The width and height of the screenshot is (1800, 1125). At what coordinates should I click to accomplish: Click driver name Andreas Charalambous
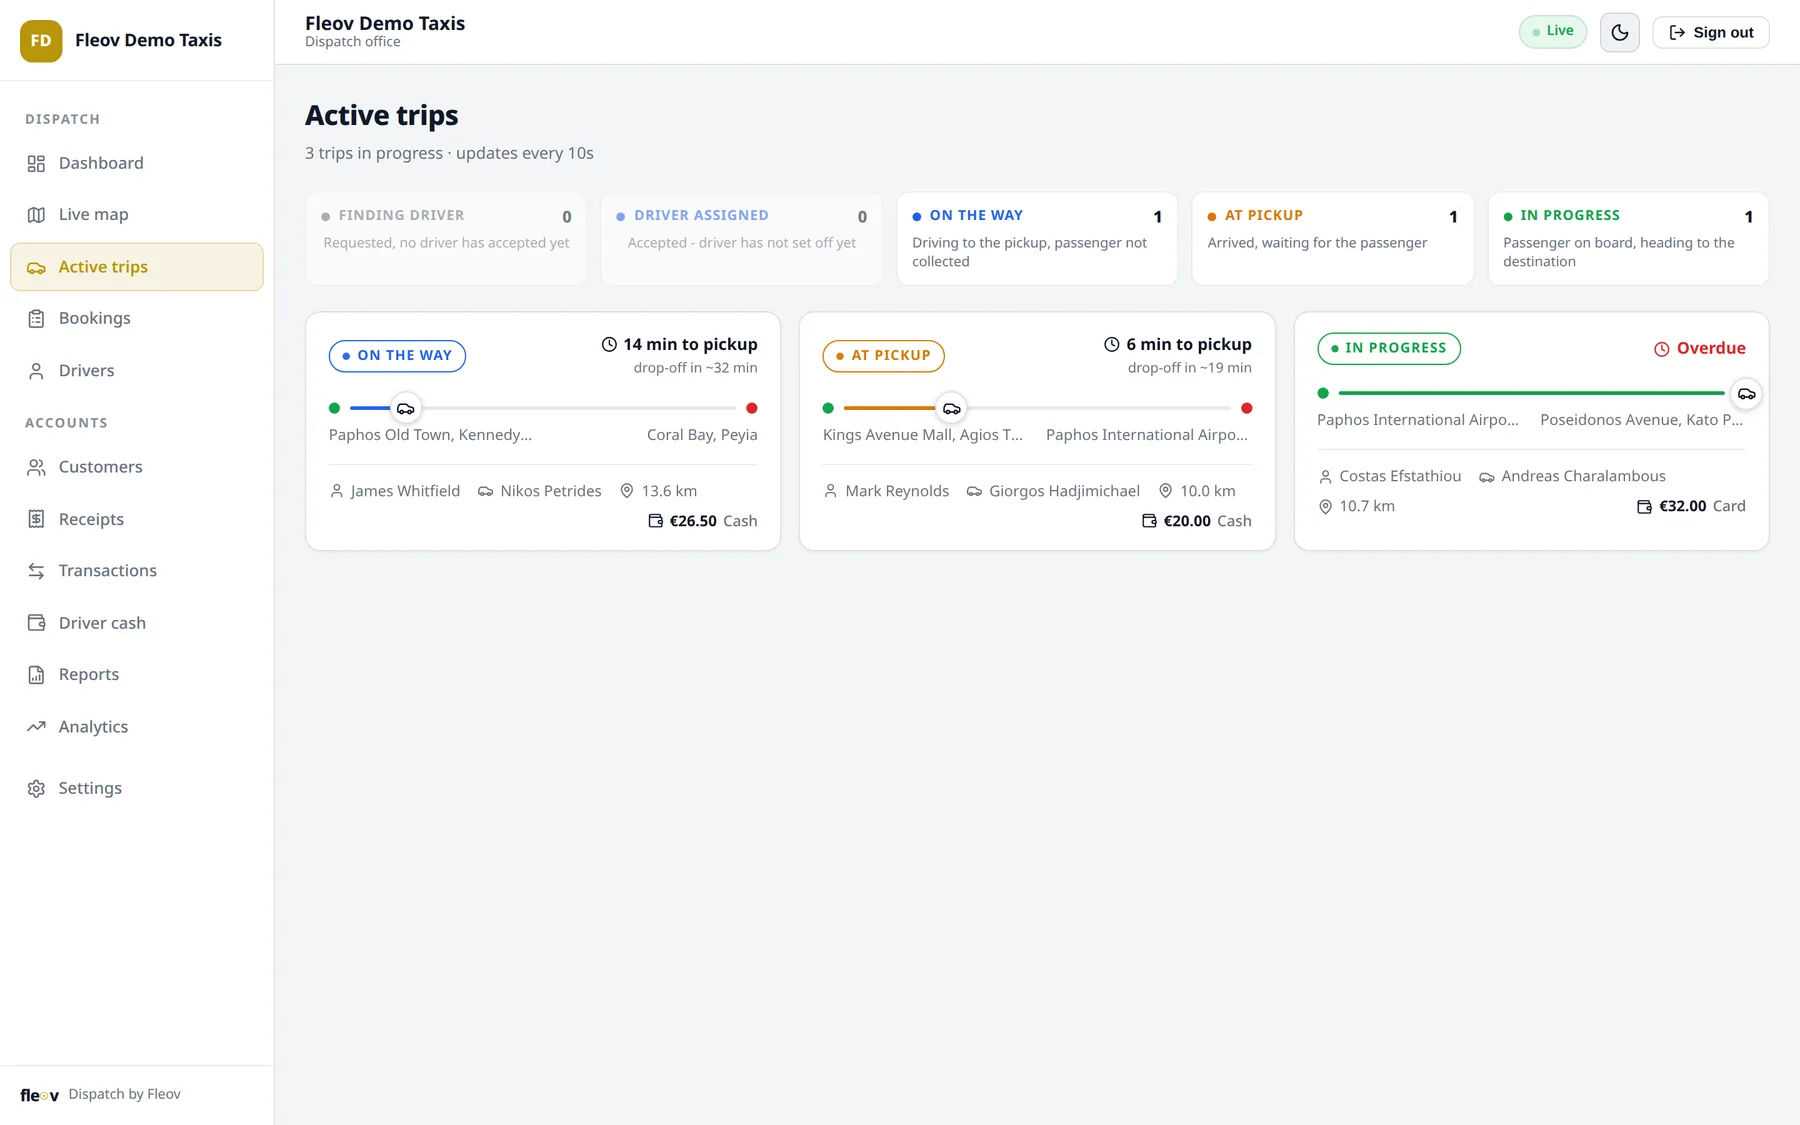coord(1583,477)
